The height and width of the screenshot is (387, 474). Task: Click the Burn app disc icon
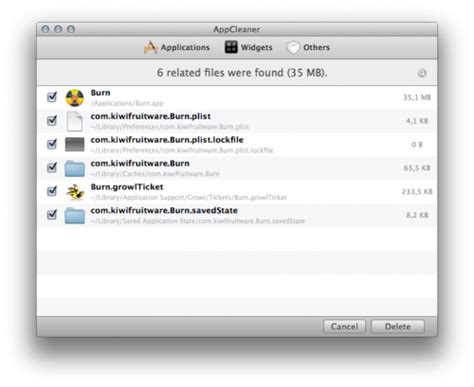click(x=75, y=98)
